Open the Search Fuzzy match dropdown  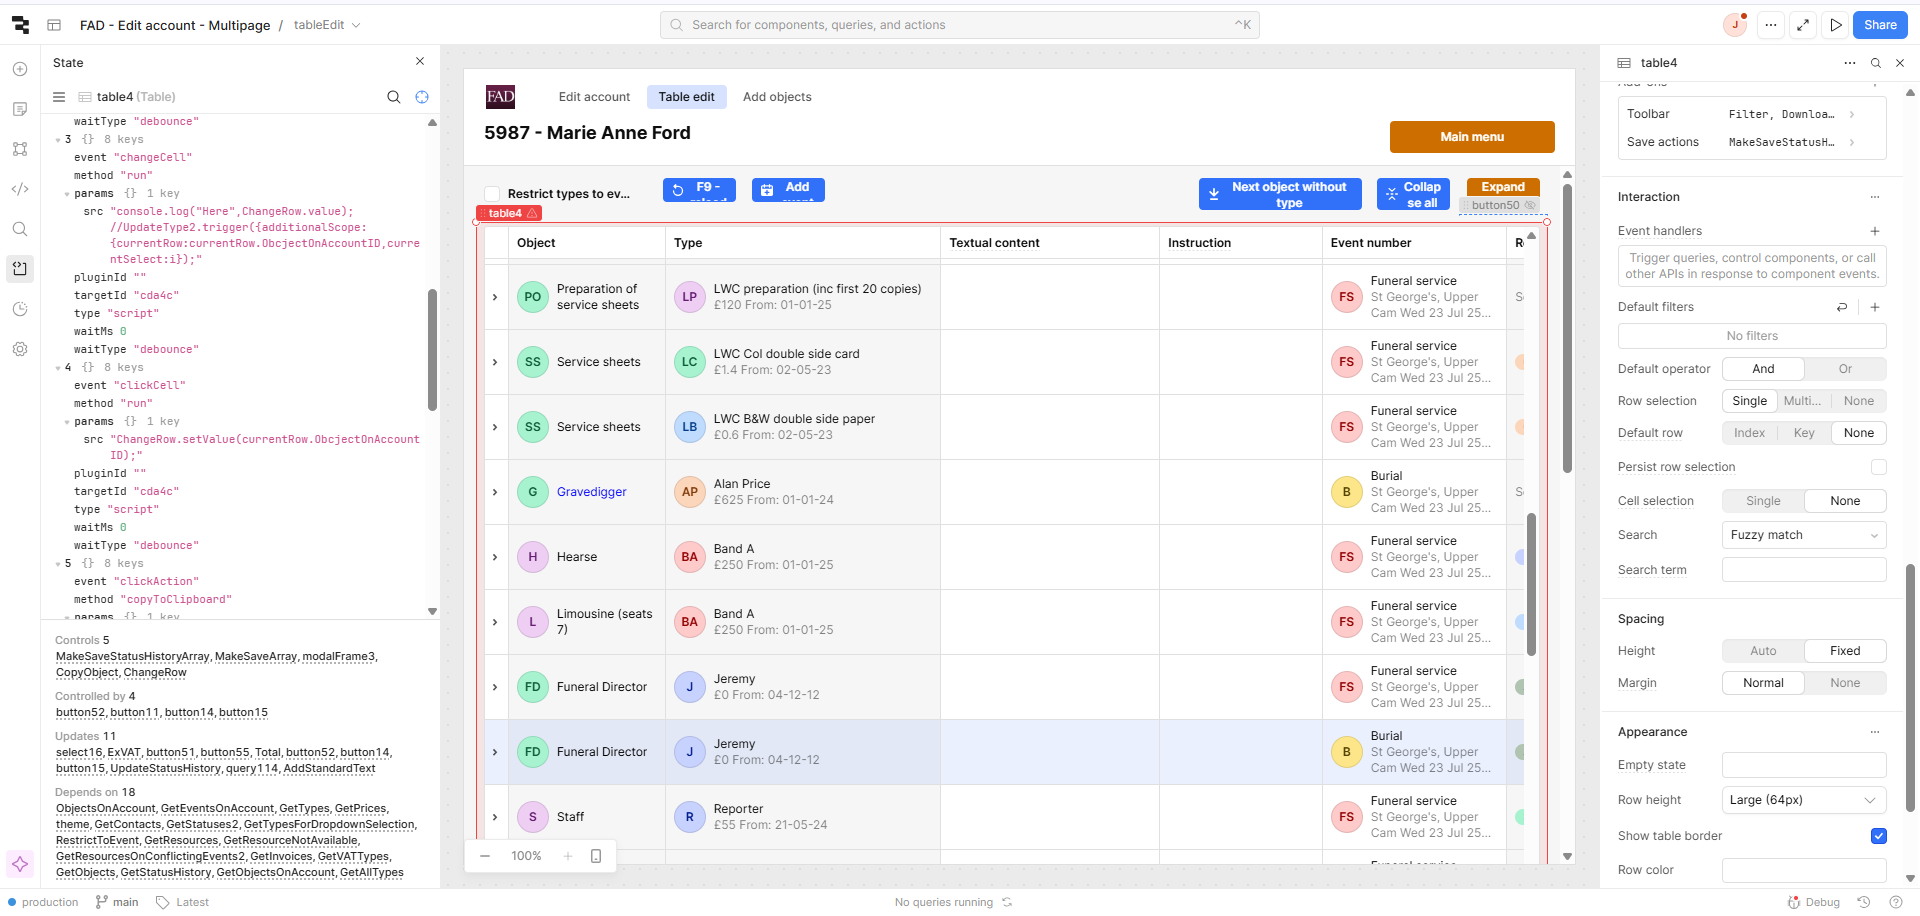pos(1803,535)
